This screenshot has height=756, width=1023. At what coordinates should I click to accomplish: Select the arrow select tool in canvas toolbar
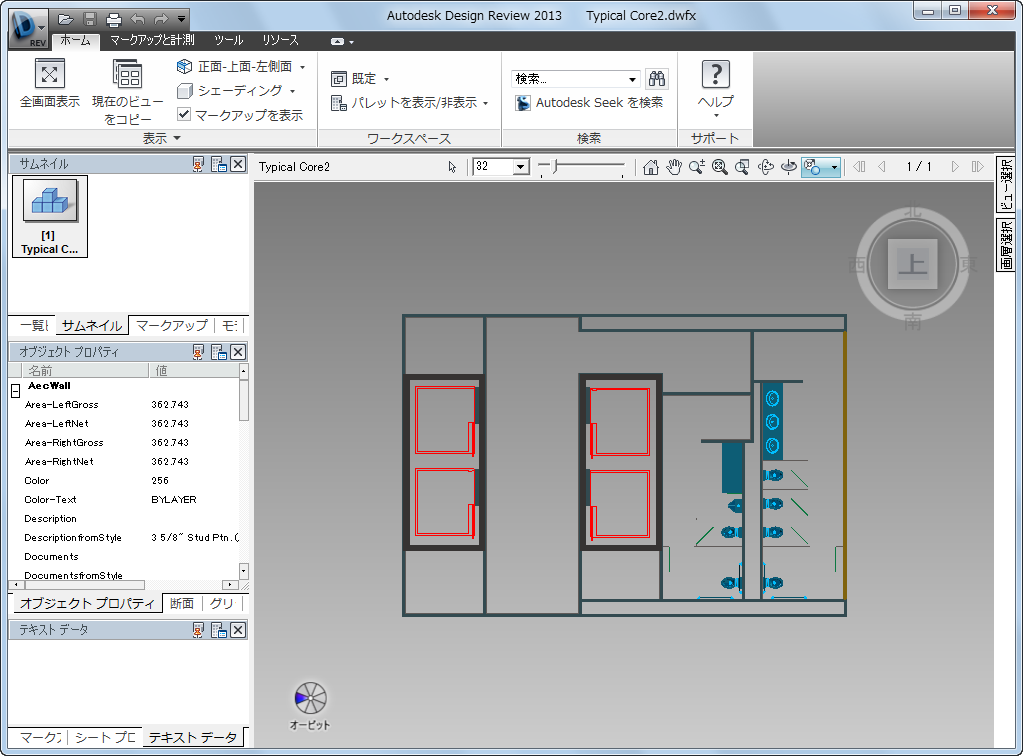[x=452, y=167]
